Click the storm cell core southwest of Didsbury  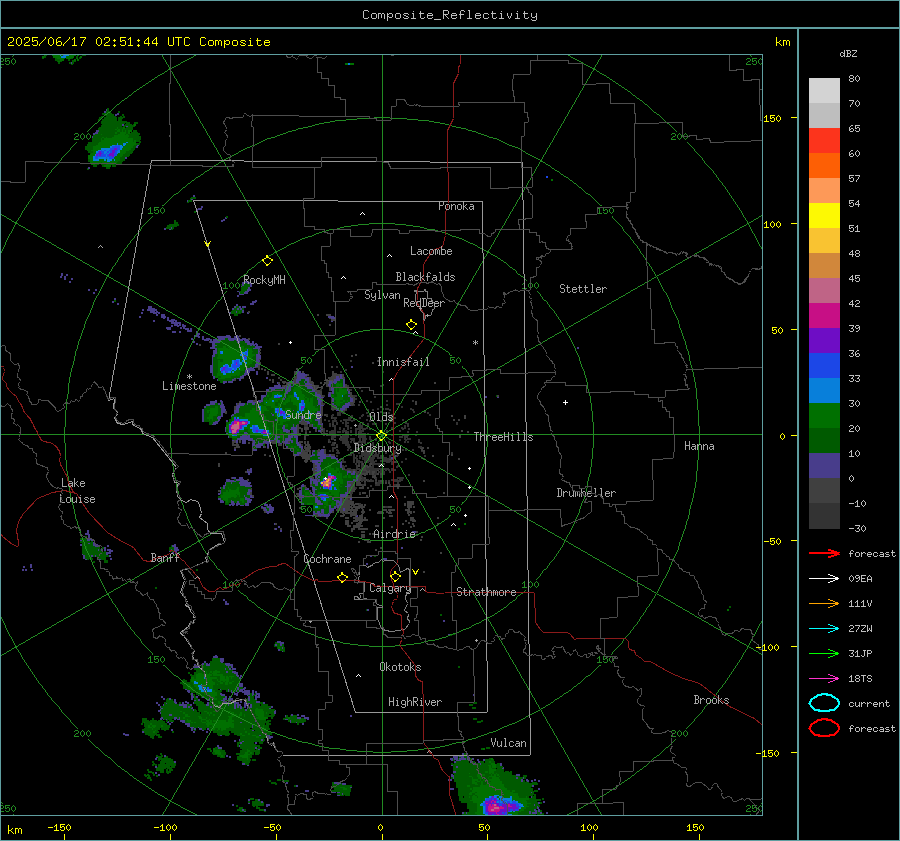327,483
